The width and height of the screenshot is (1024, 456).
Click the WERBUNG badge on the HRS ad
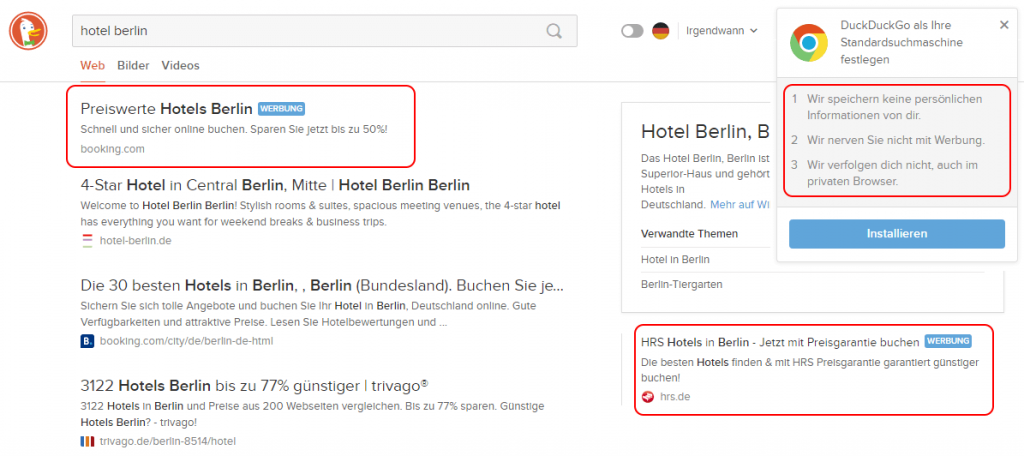tap(948, 341)
